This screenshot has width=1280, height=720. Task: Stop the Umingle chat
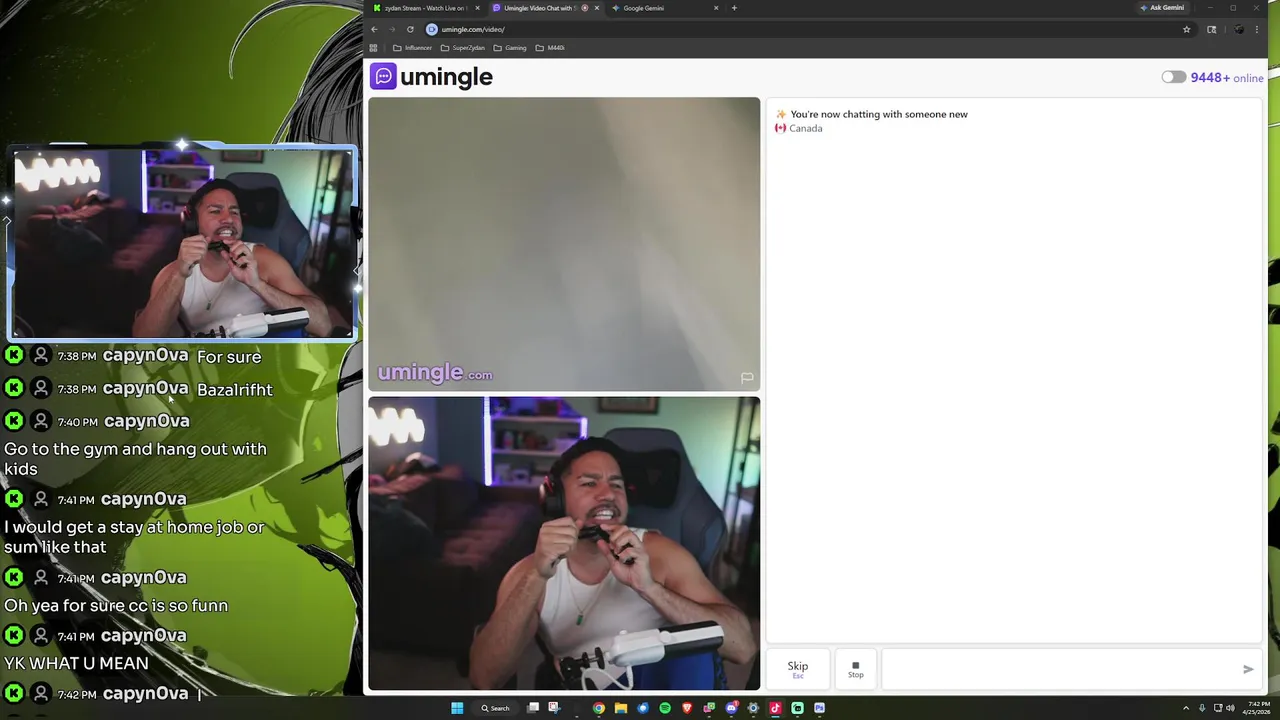pyautogui.click(x=855, y=669)
